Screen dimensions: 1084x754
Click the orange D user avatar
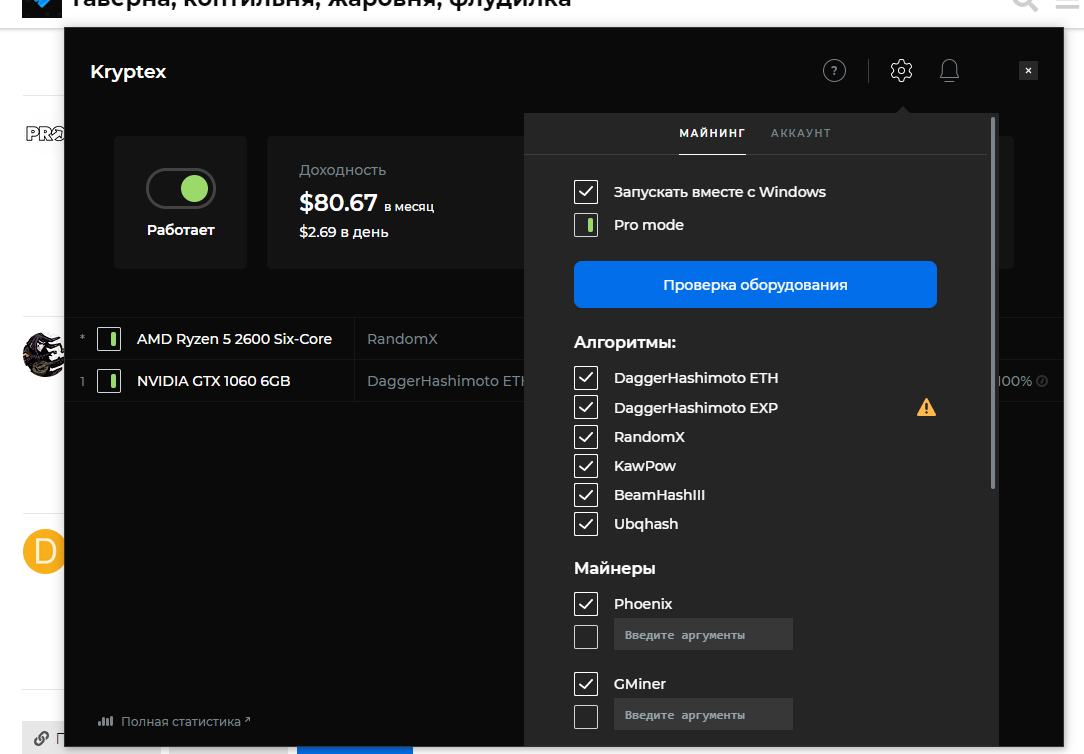44,552
